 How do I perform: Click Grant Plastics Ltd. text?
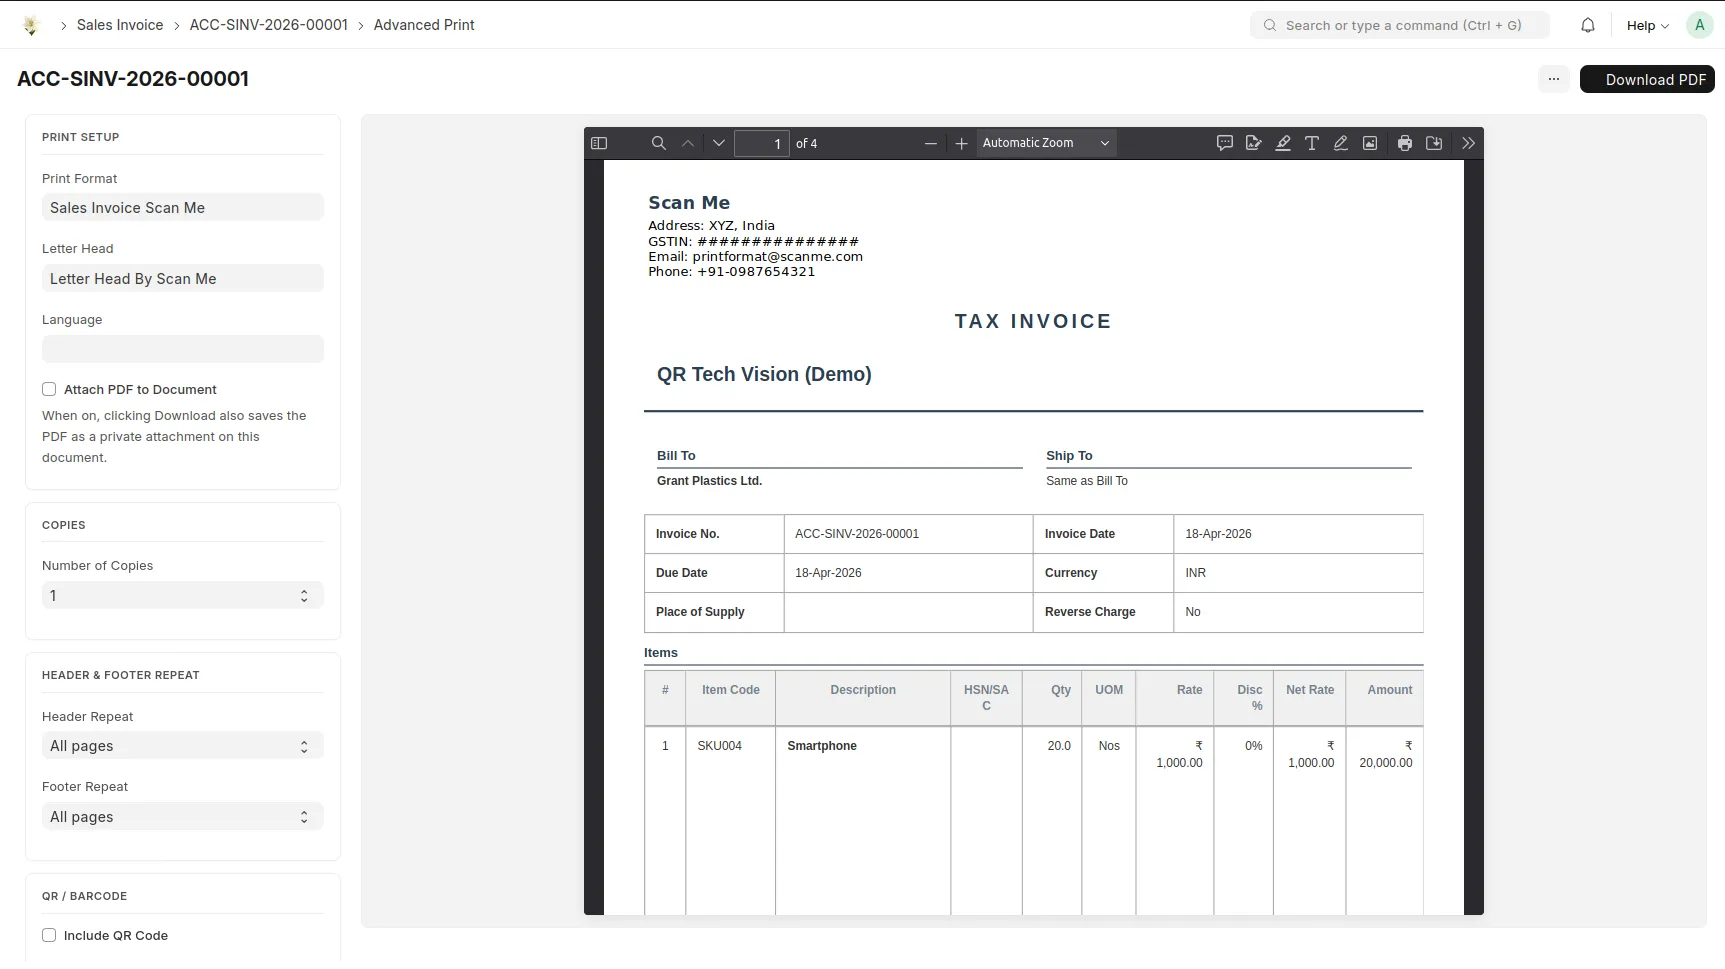pyautogui.click(x=709, y=481)
